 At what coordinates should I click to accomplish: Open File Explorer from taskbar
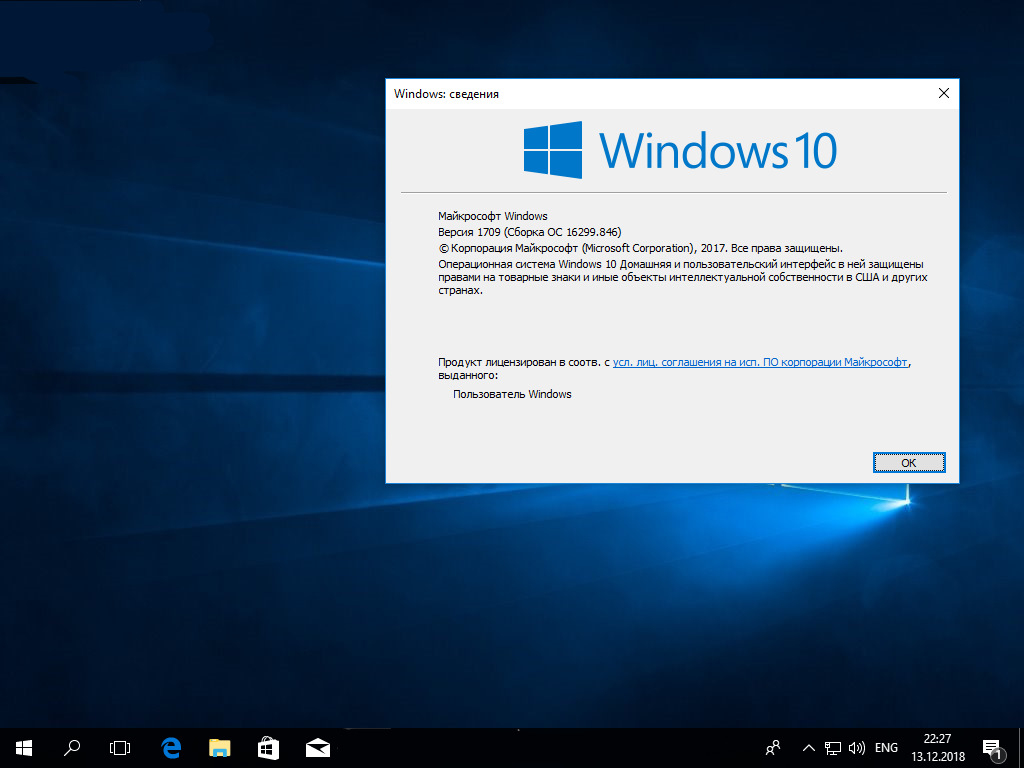point(220,748)
